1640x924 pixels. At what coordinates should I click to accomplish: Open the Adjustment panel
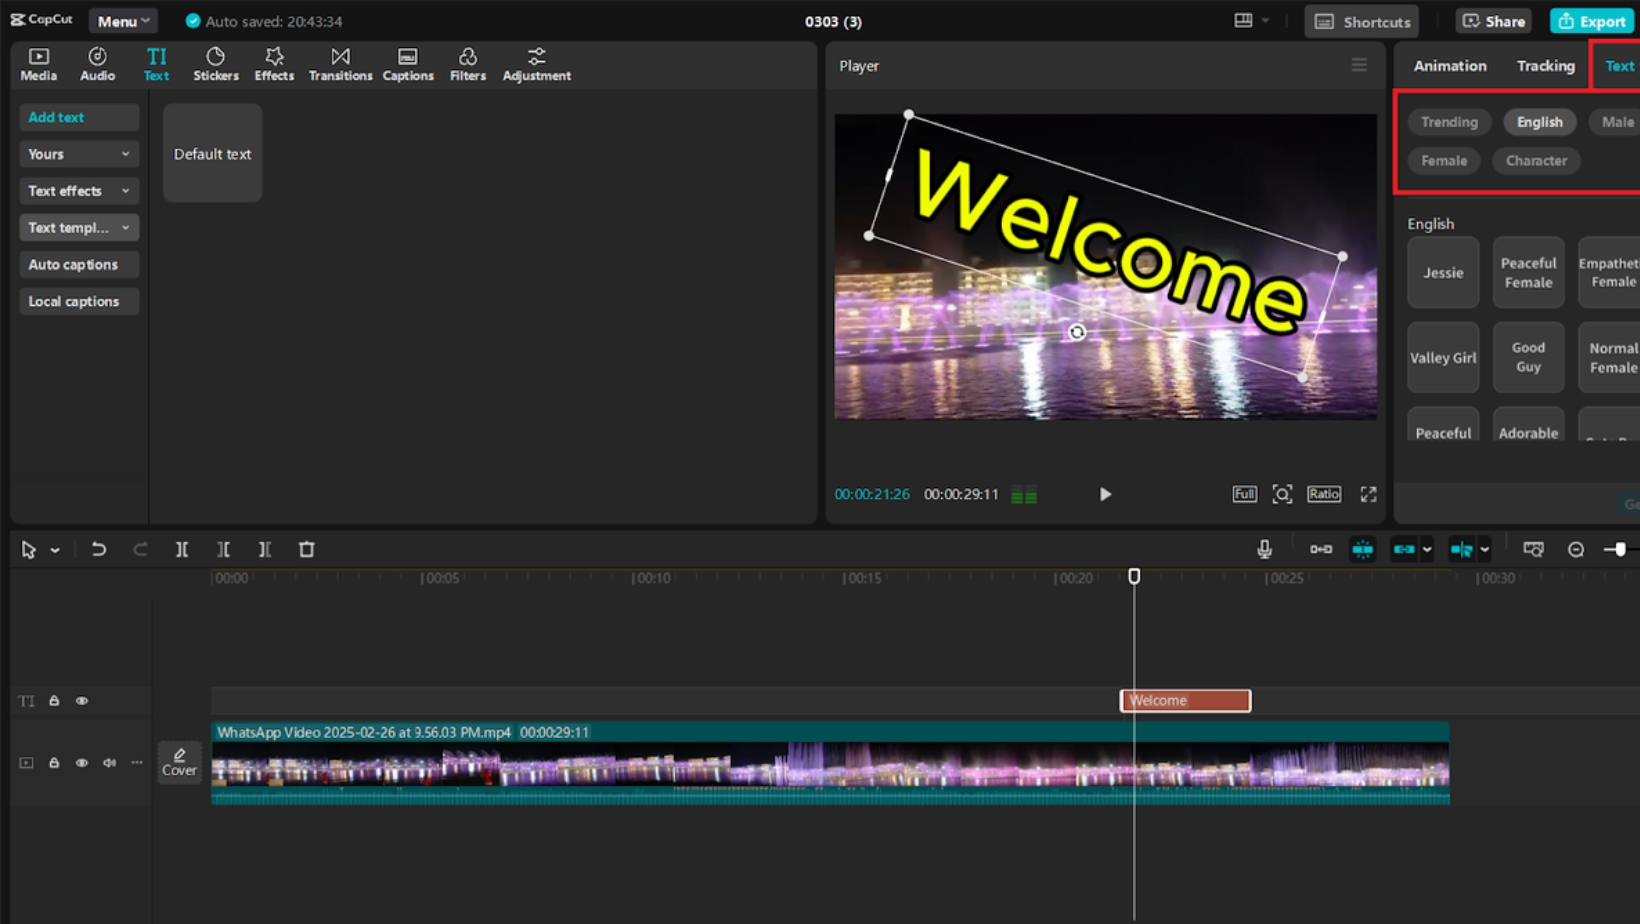click(x=536, y=64)
